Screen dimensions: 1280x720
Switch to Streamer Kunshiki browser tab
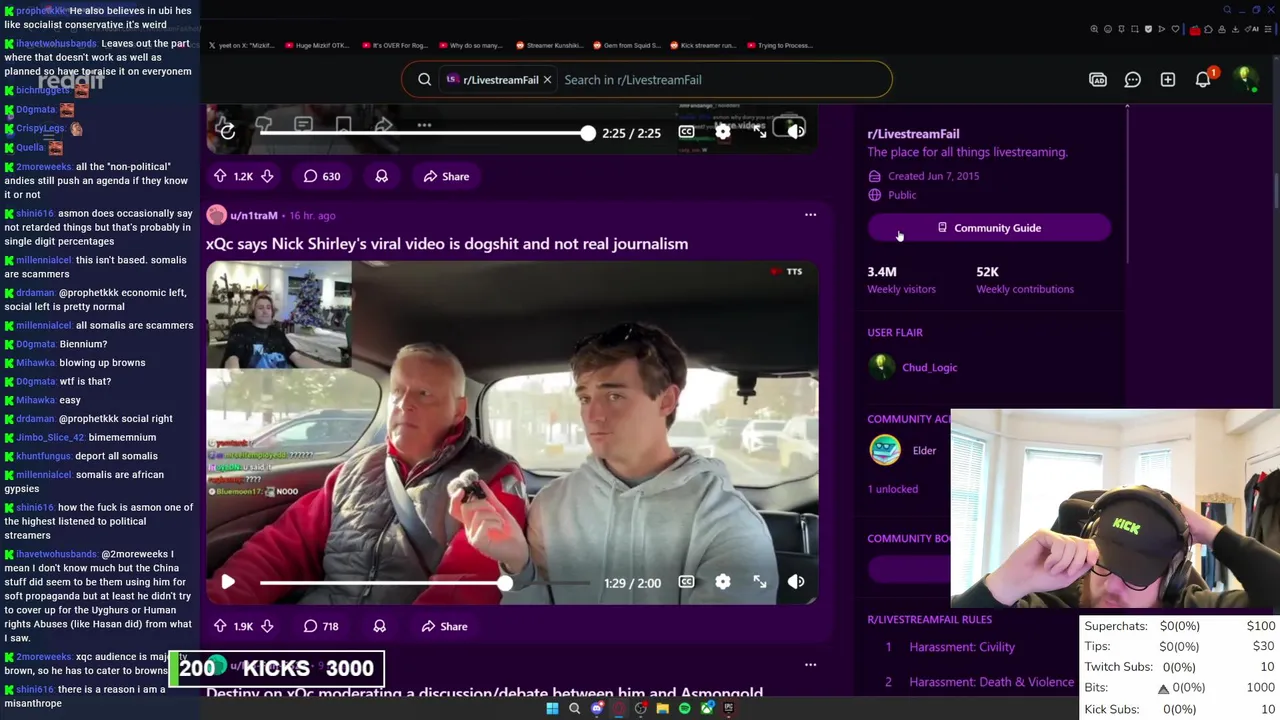coord(551,45)
